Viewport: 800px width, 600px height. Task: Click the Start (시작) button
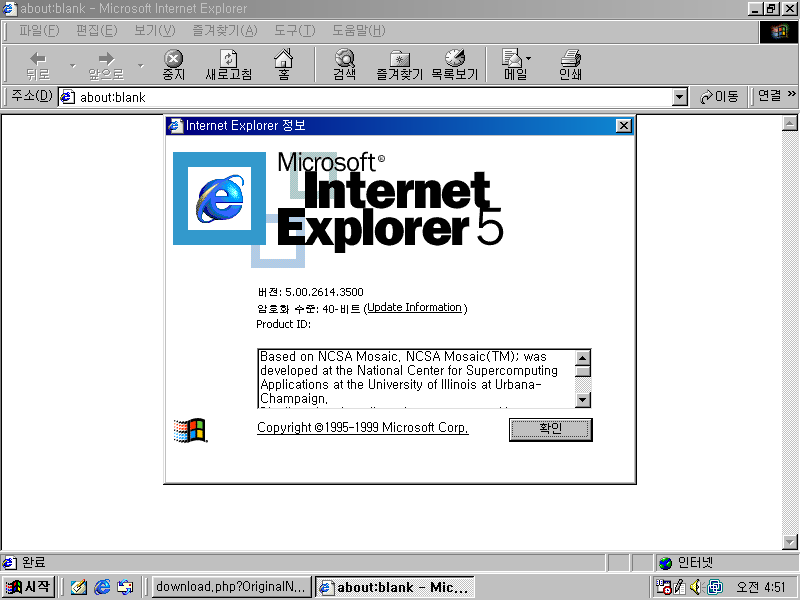[x=29, y=587]
